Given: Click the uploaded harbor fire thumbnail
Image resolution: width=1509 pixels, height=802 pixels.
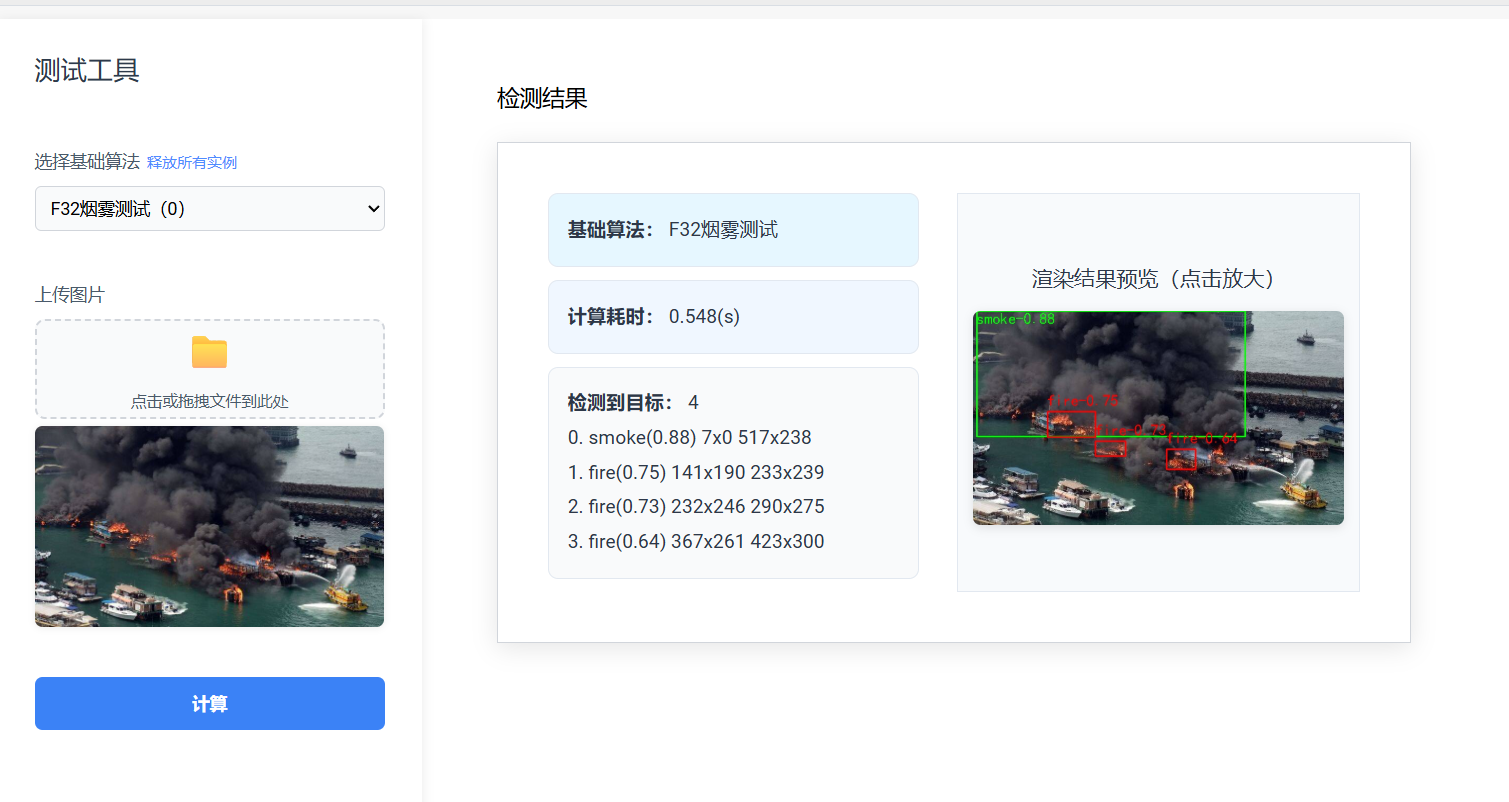Looking at the screenshot, I should click(209, 526).
